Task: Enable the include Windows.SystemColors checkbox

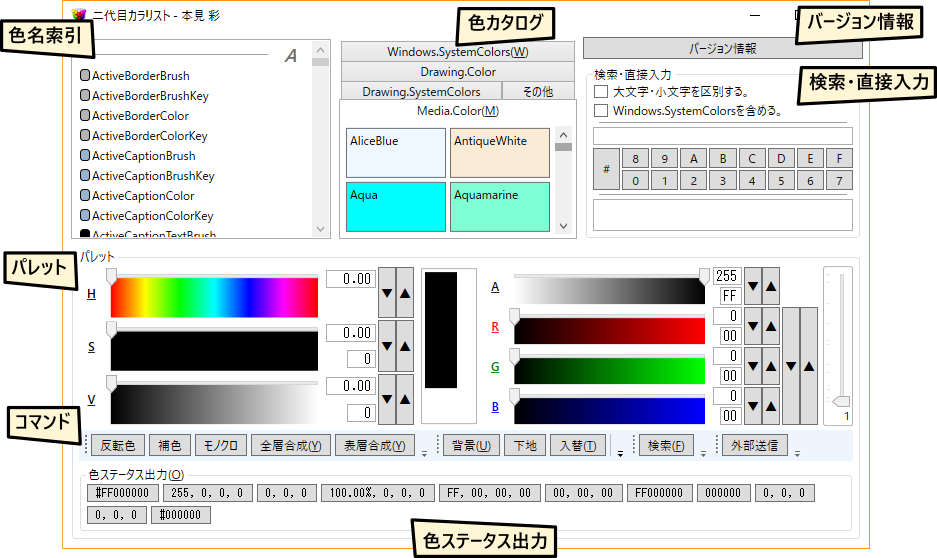Action: point(601,111)
